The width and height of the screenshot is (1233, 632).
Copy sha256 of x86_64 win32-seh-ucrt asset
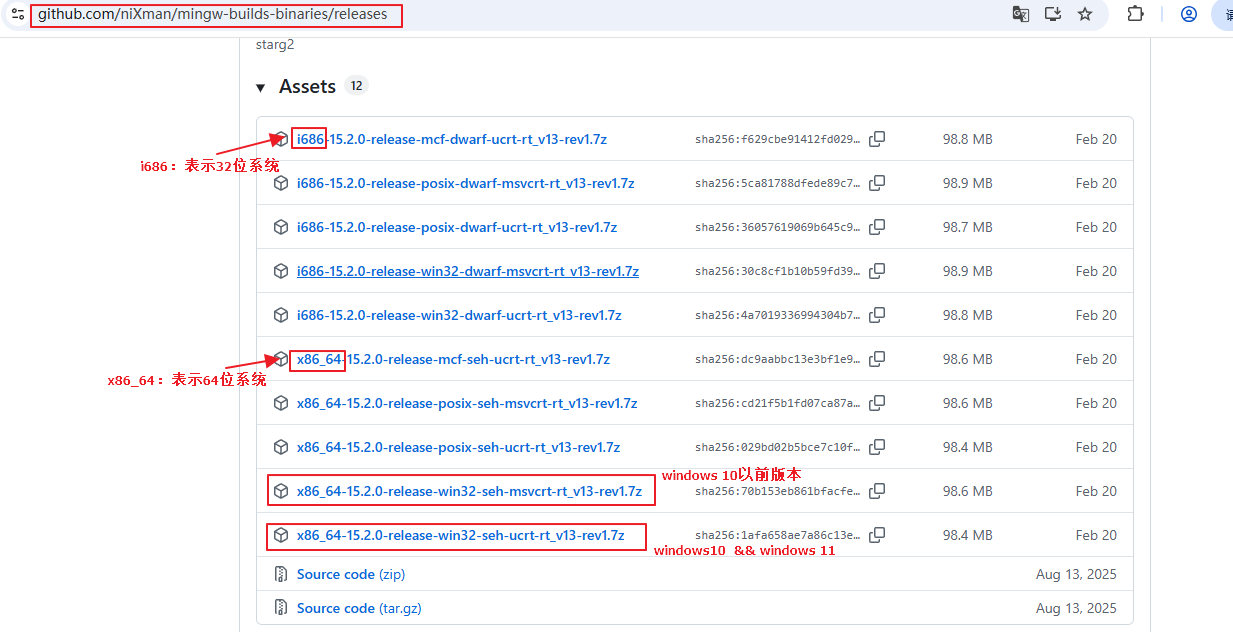tap(877, 535)
